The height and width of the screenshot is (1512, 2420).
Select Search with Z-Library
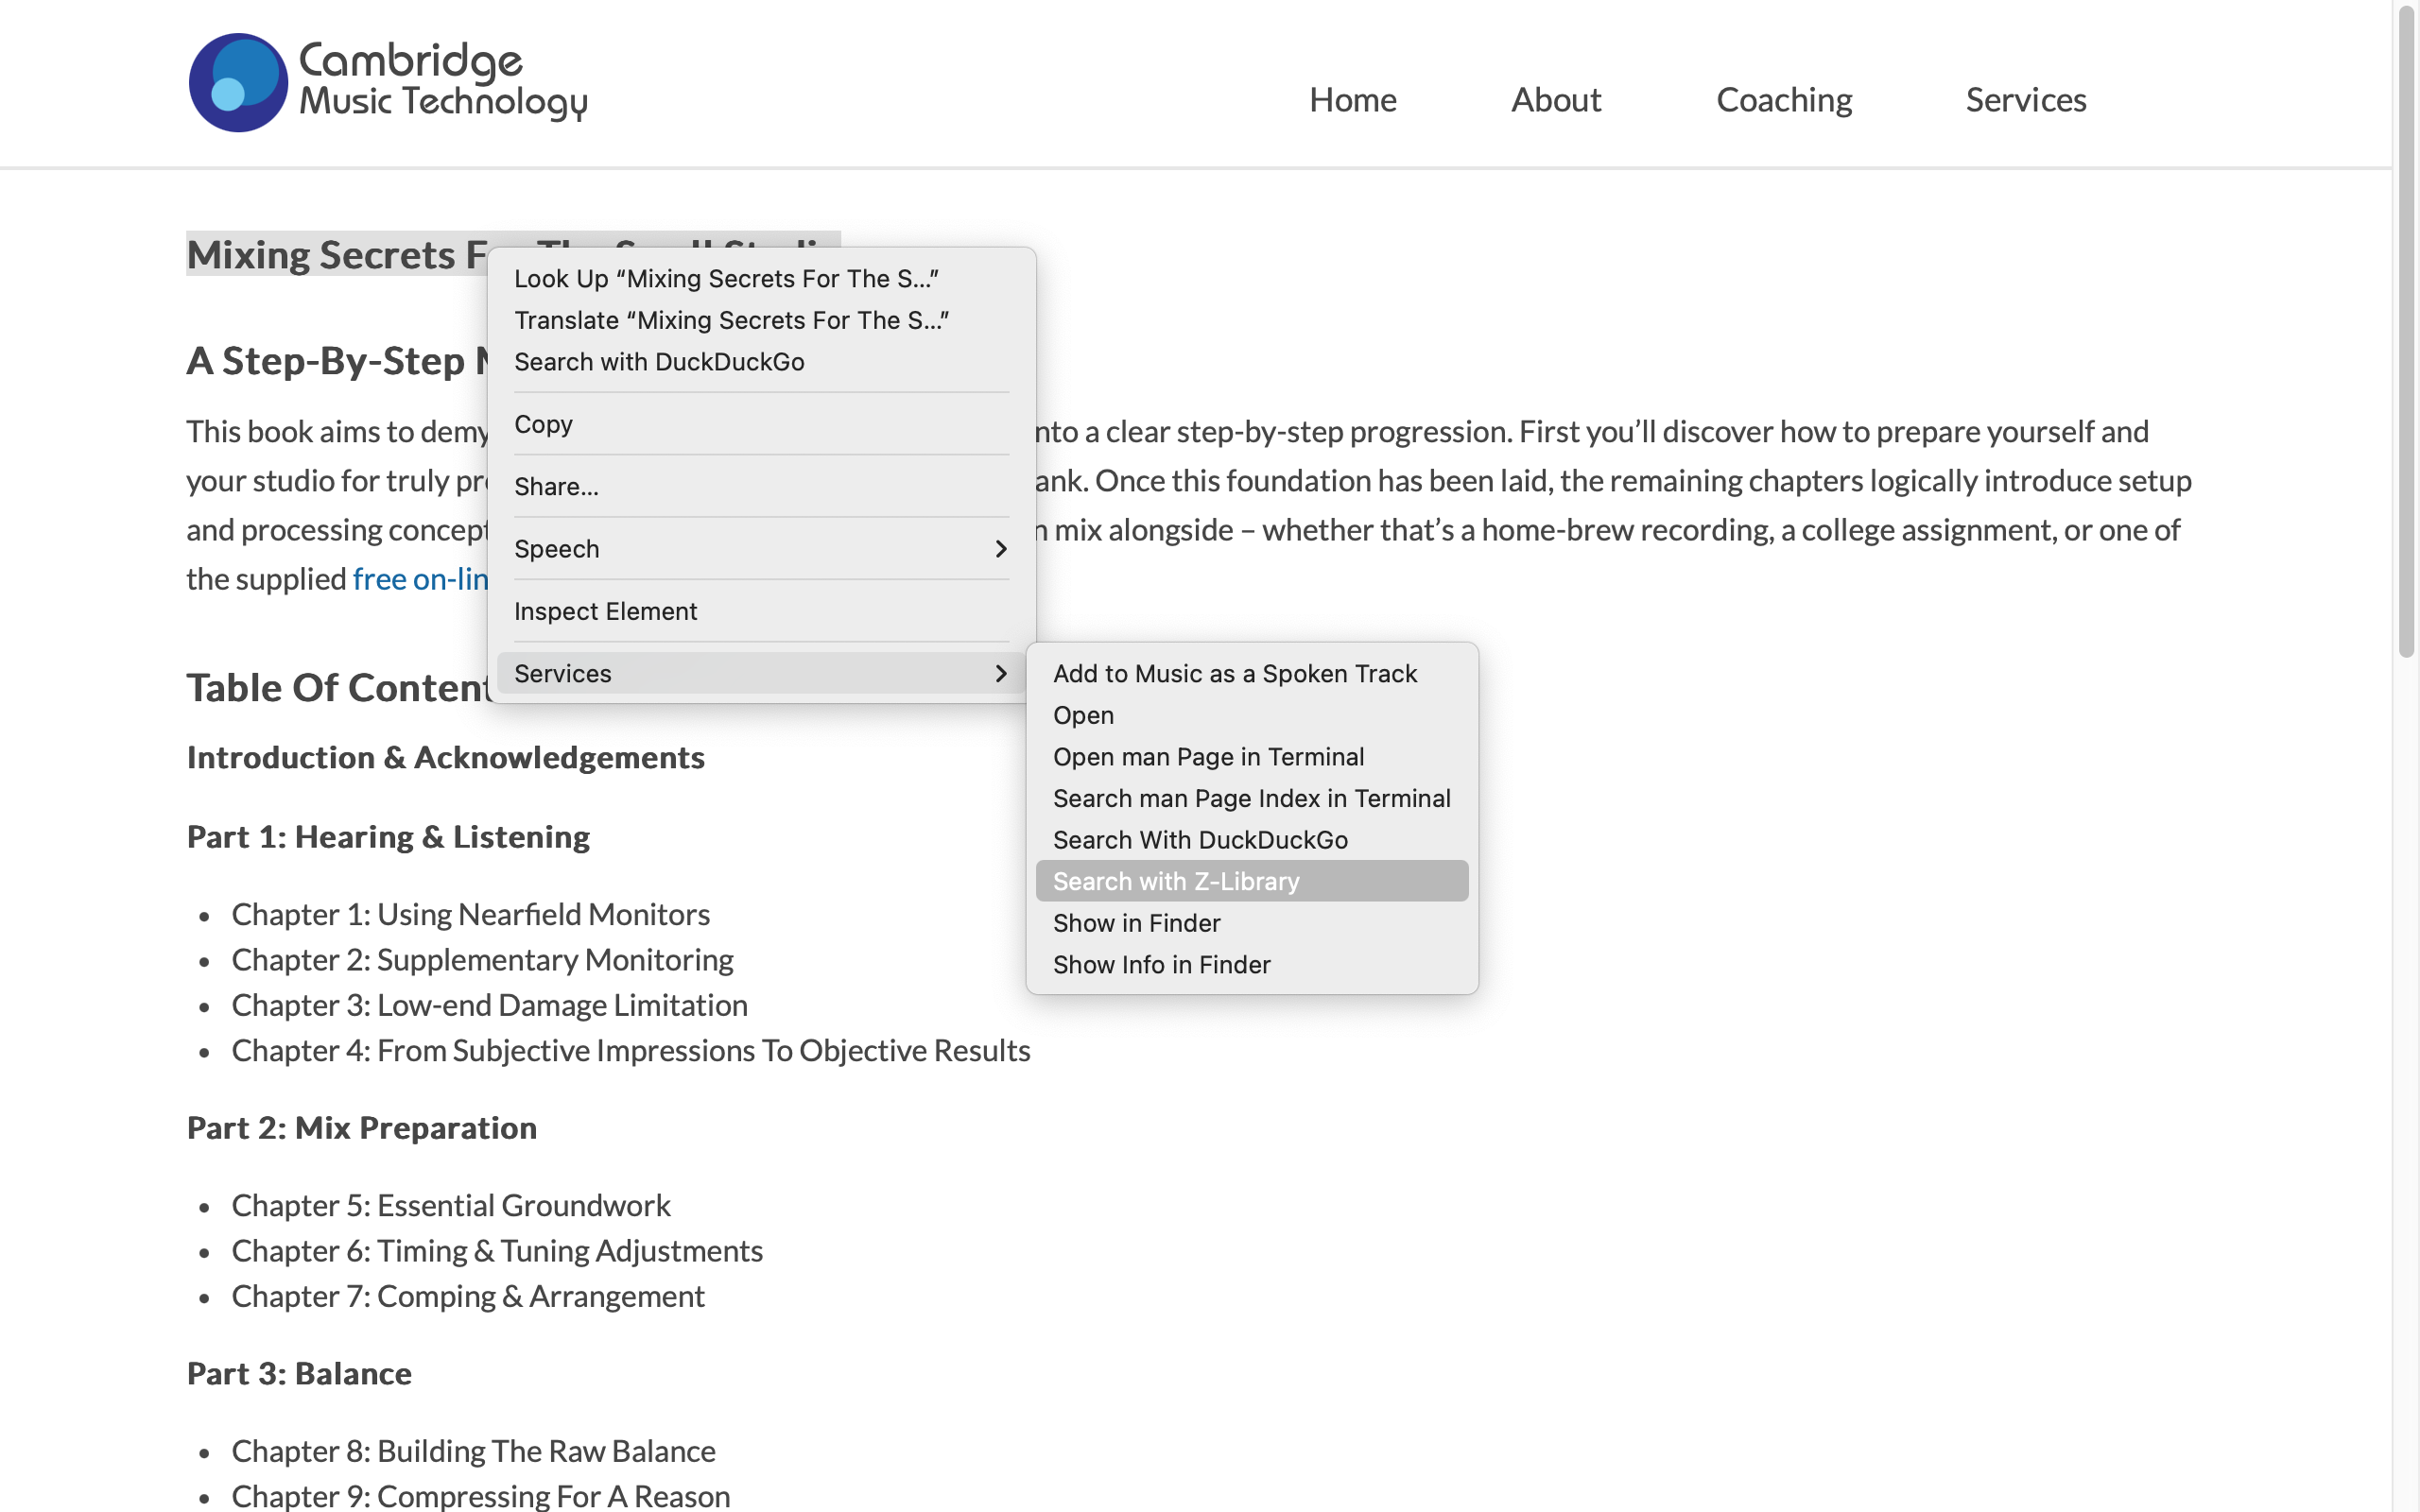[x=1176, y=880]
